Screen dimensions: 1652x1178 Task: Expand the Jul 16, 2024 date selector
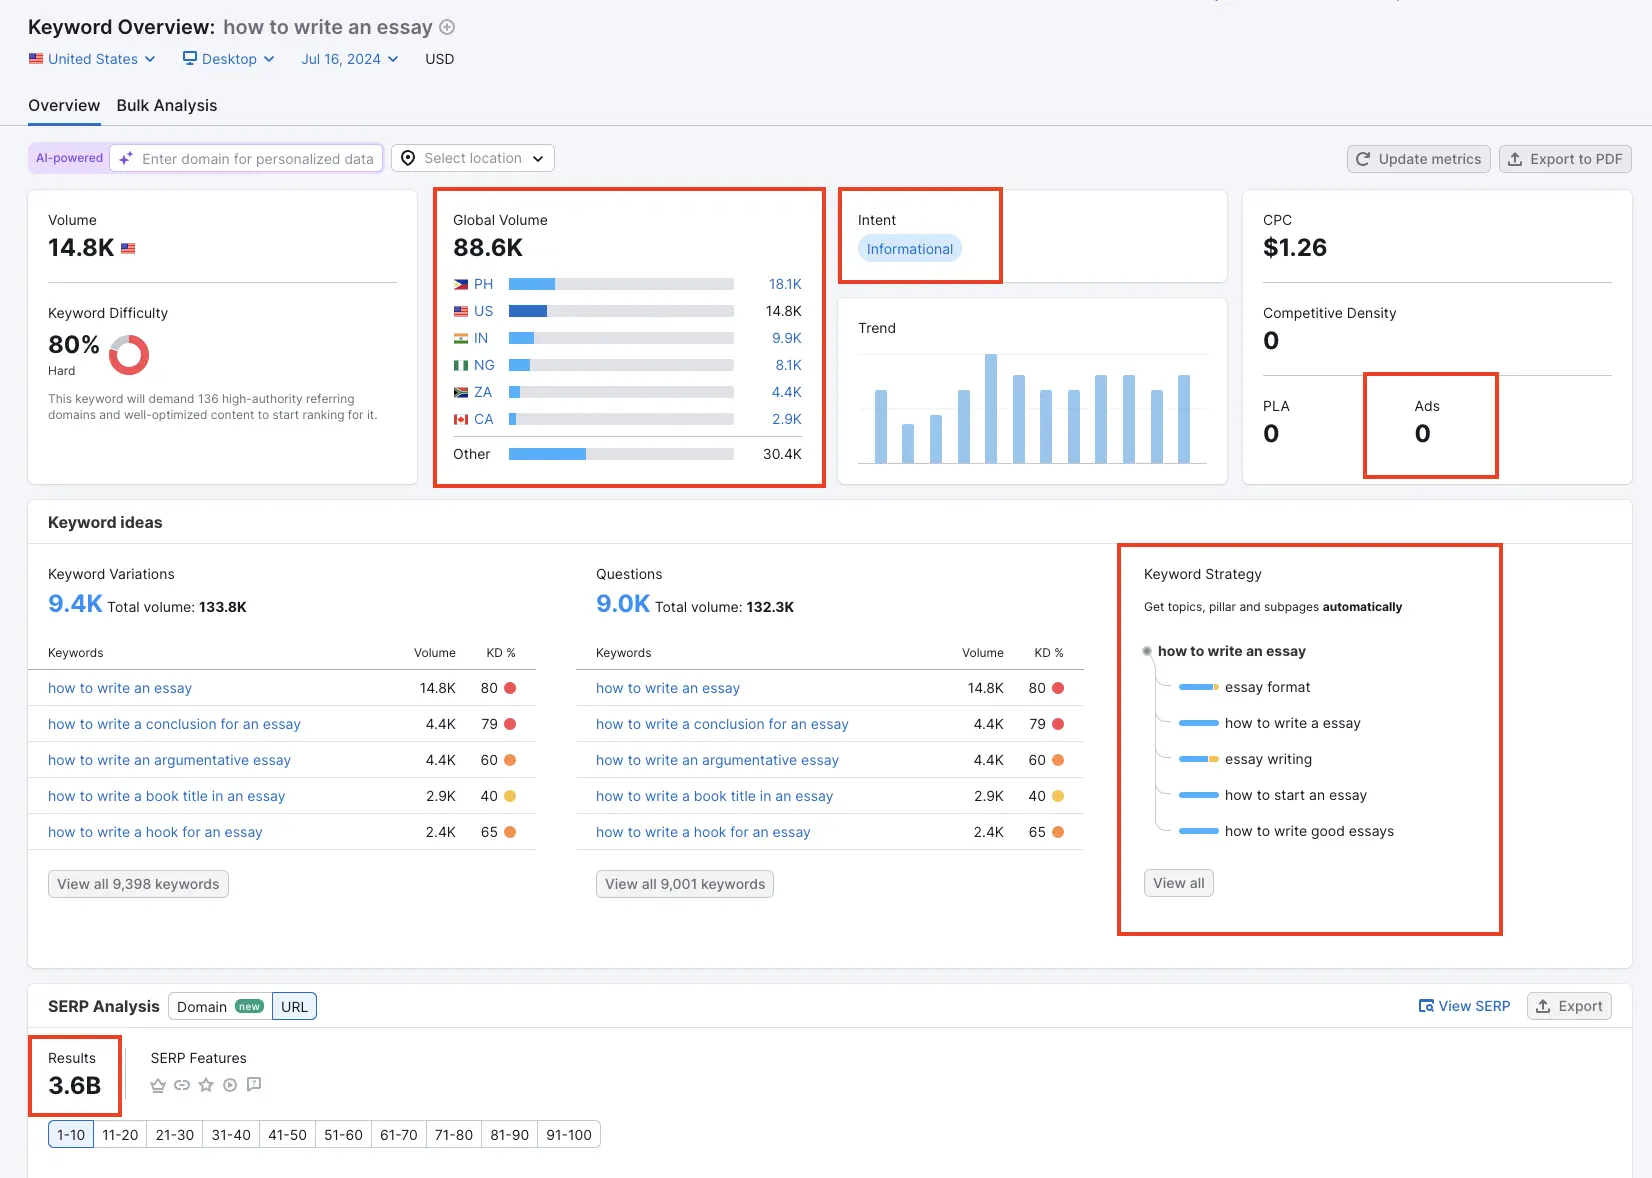tap(348, 59)
